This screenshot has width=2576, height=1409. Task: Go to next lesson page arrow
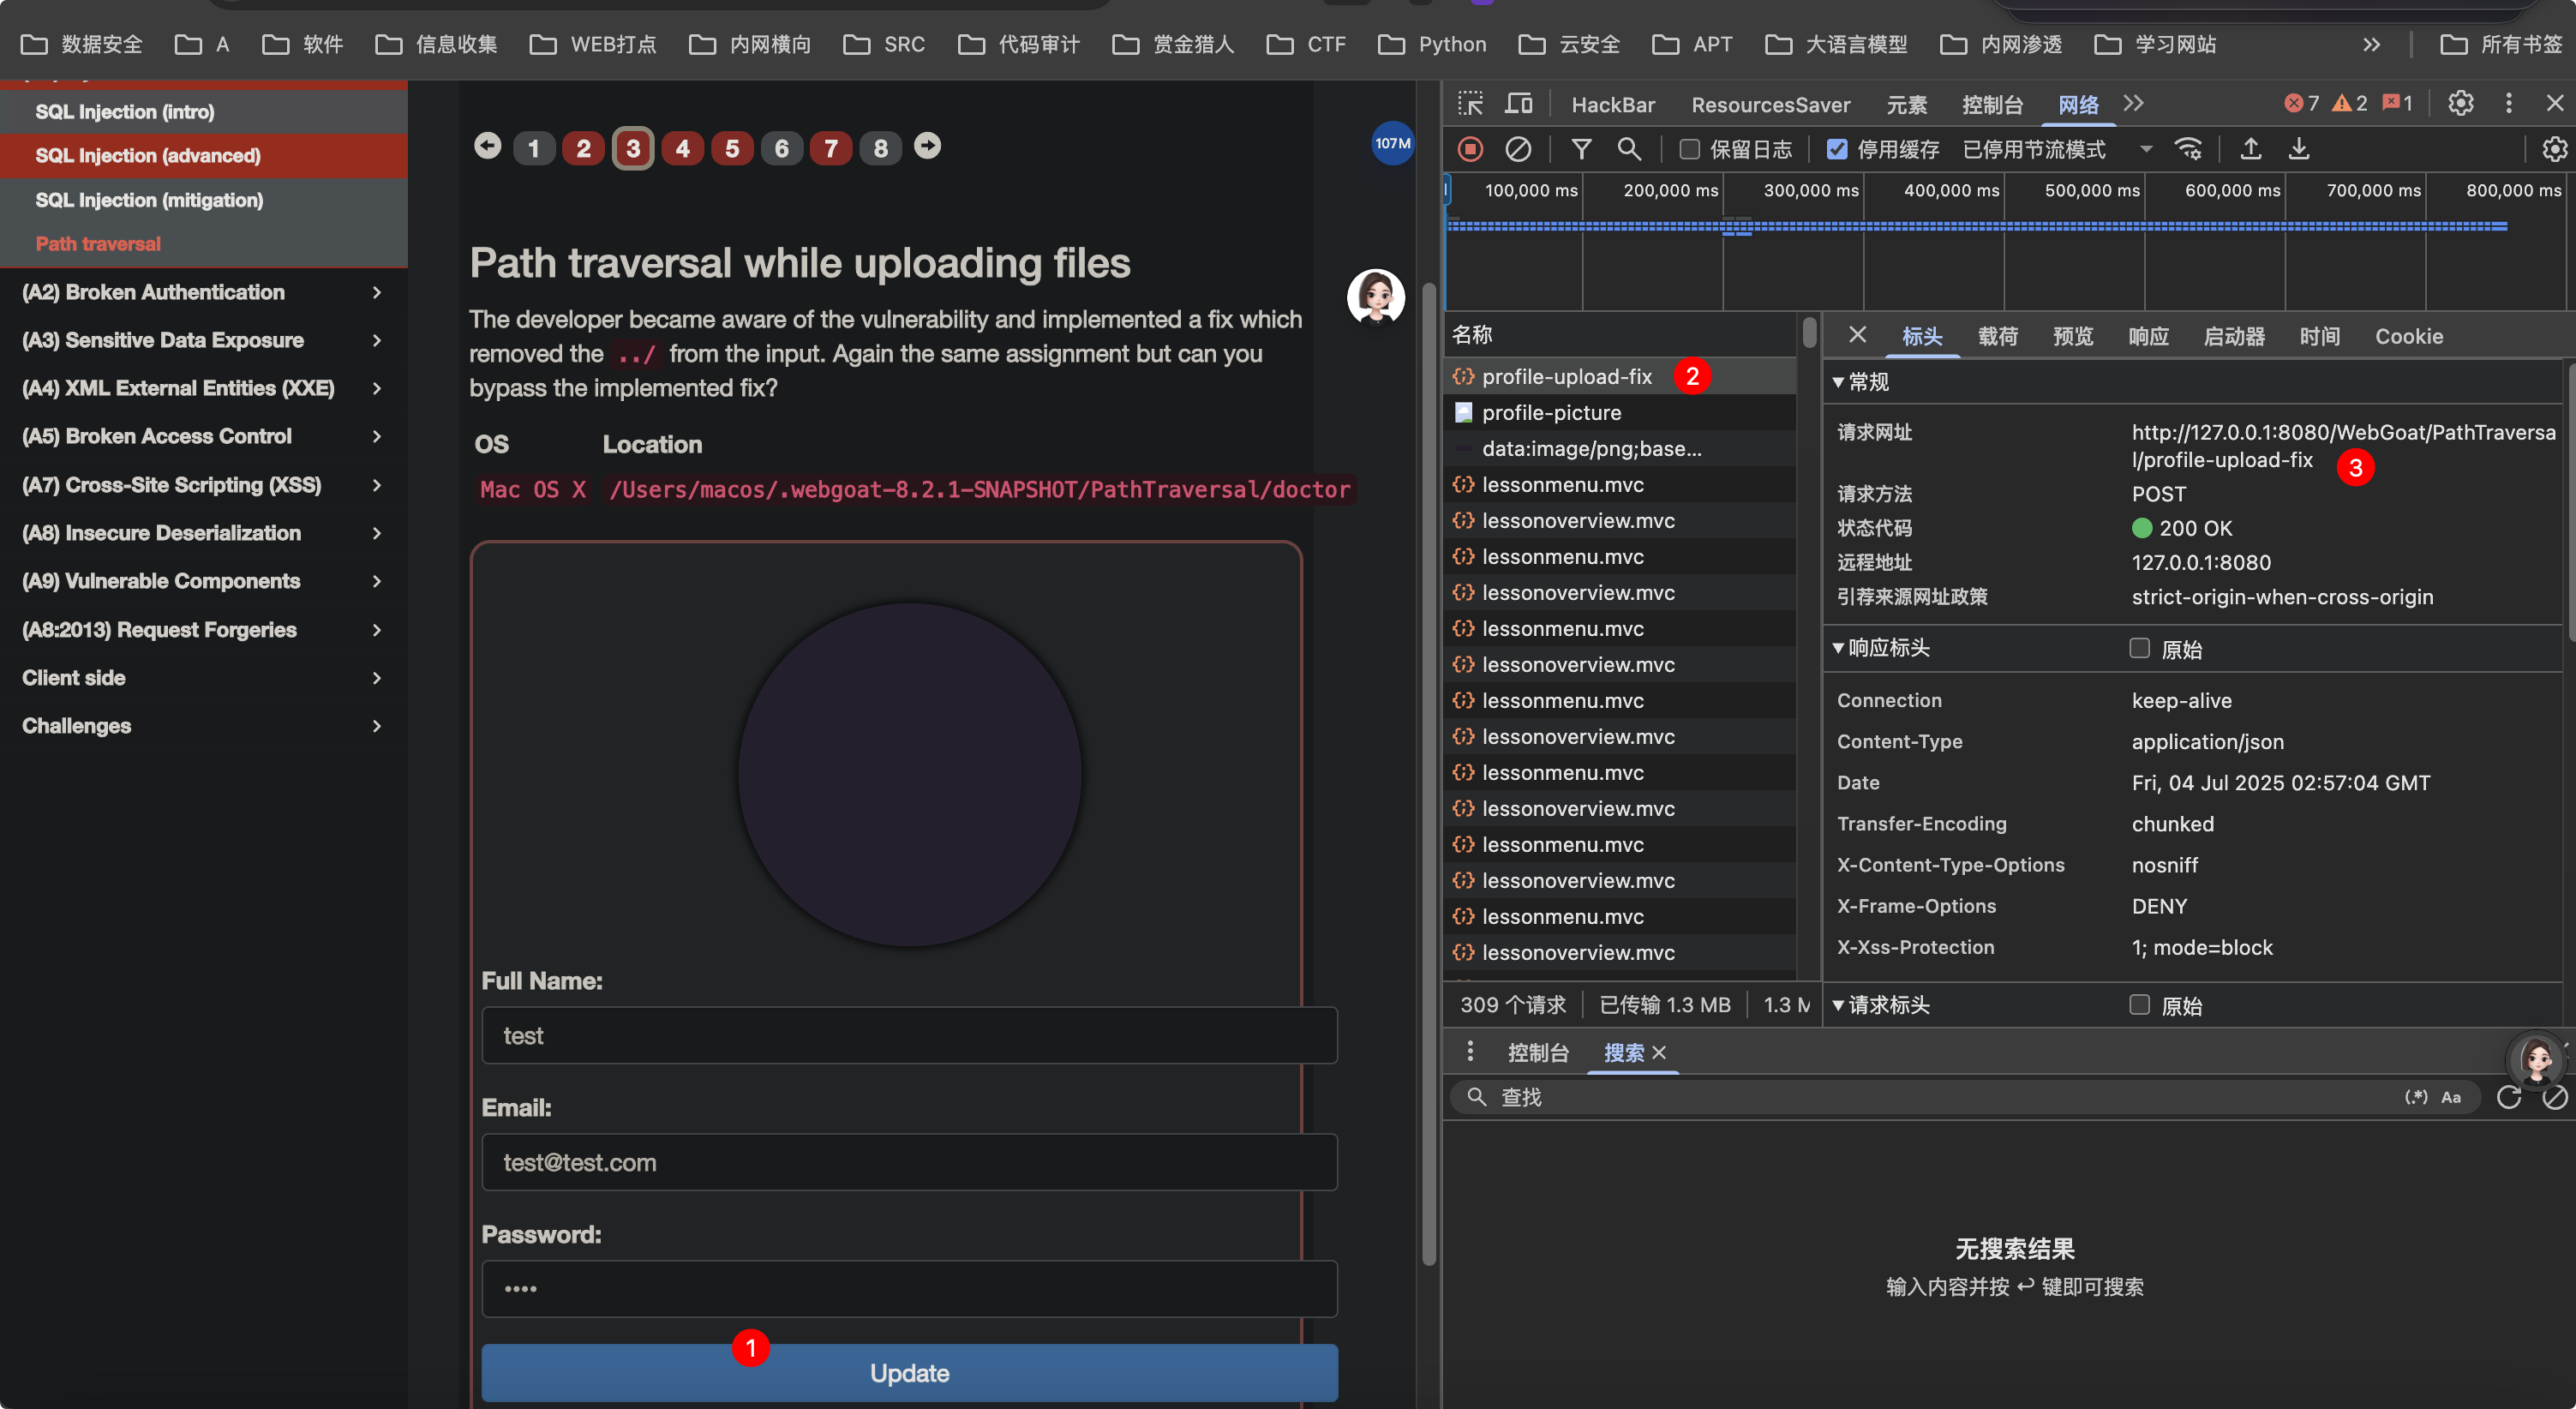tap(927, 147)
